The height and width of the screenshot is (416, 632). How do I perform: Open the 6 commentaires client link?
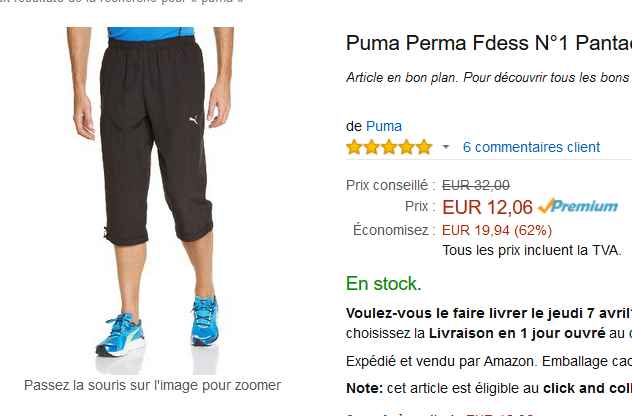pyautogui.click(x=531, y=147)
